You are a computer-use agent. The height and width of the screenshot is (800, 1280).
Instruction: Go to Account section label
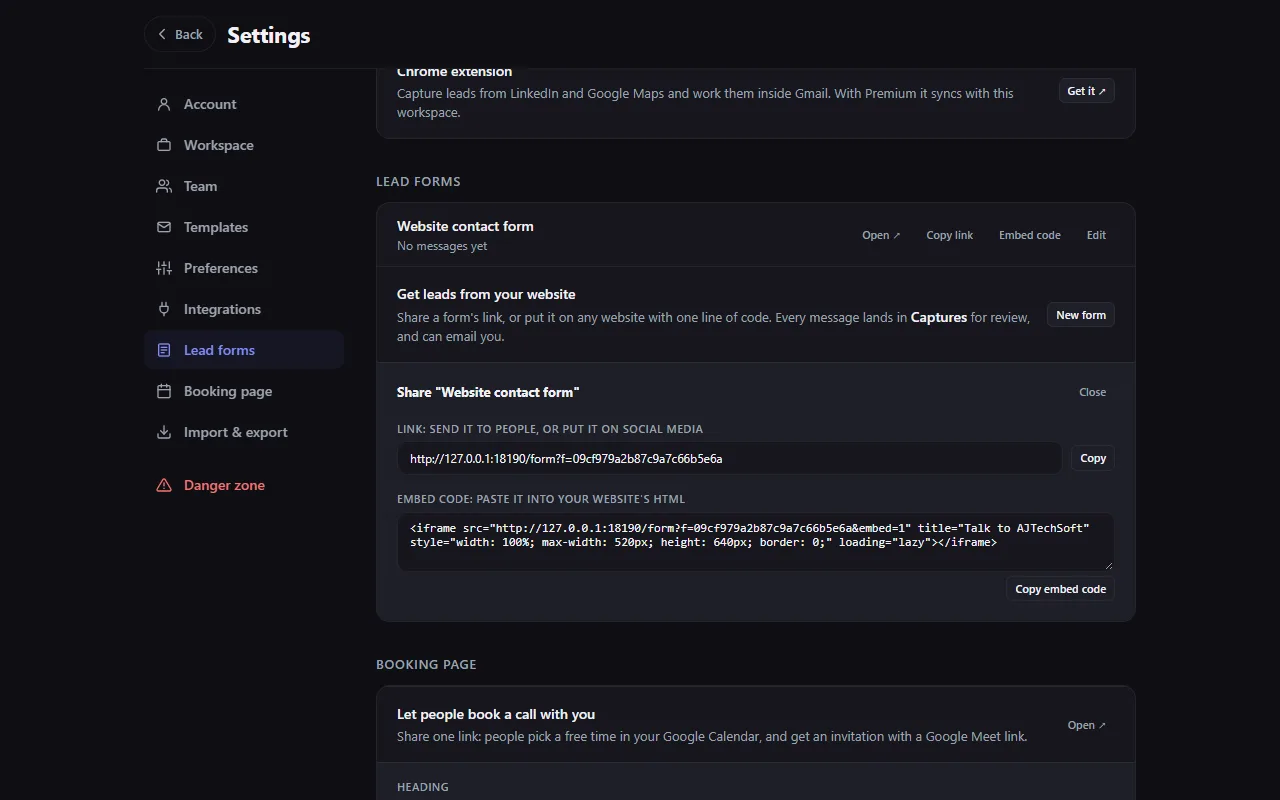click(210, 104)
